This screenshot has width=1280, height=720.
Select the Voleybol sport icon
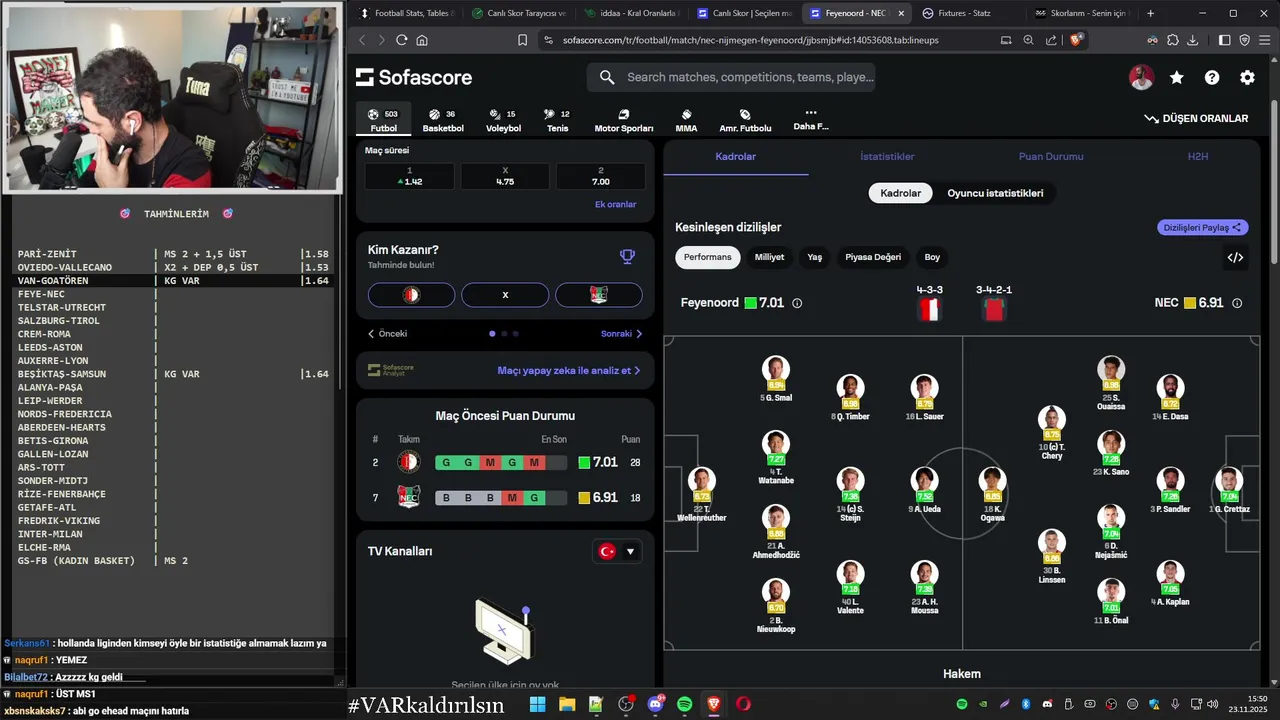click(503, 120)
